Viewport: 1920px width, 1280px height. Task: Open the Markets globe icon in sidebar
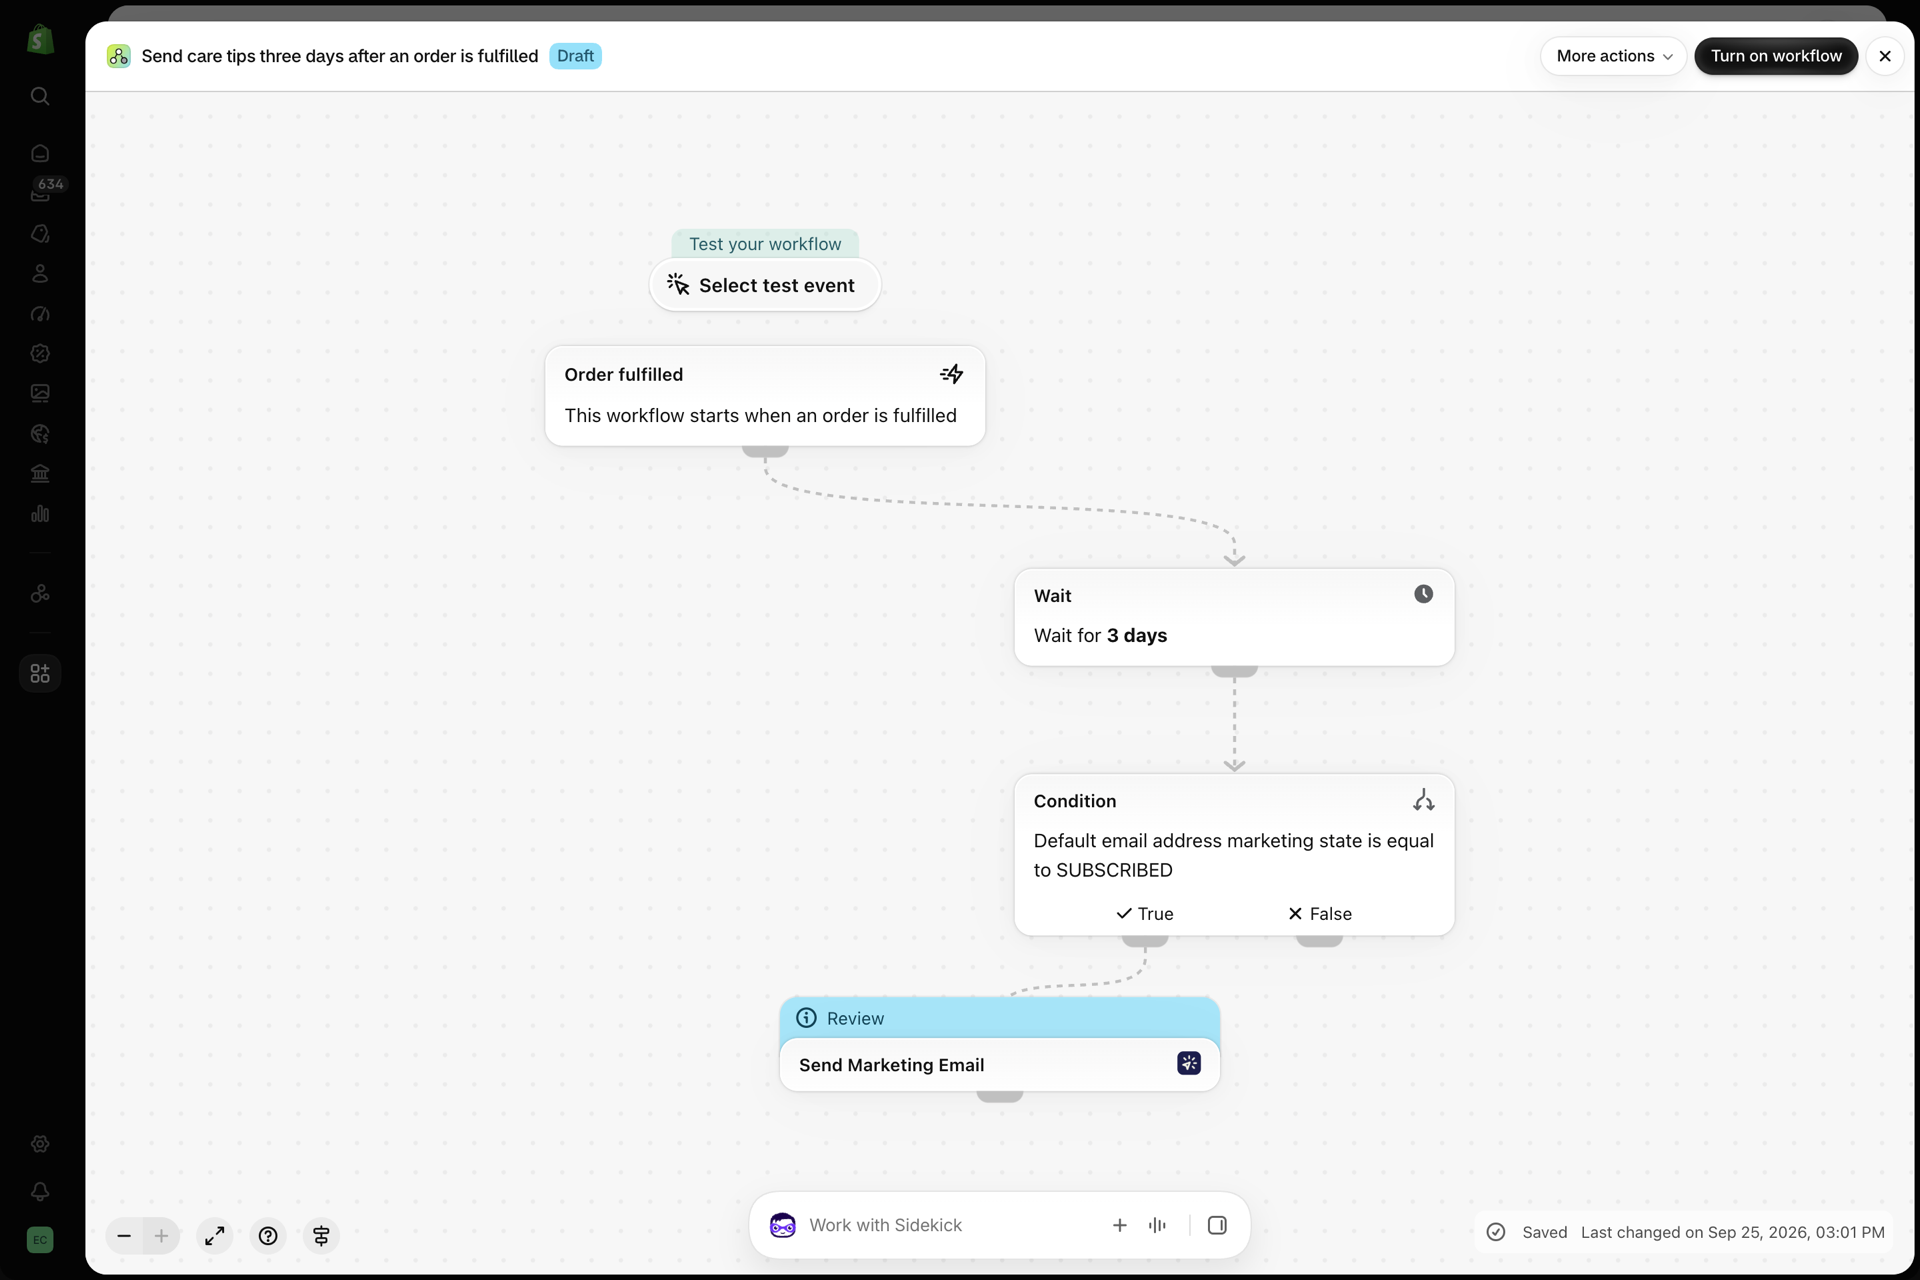click(40, 433)
